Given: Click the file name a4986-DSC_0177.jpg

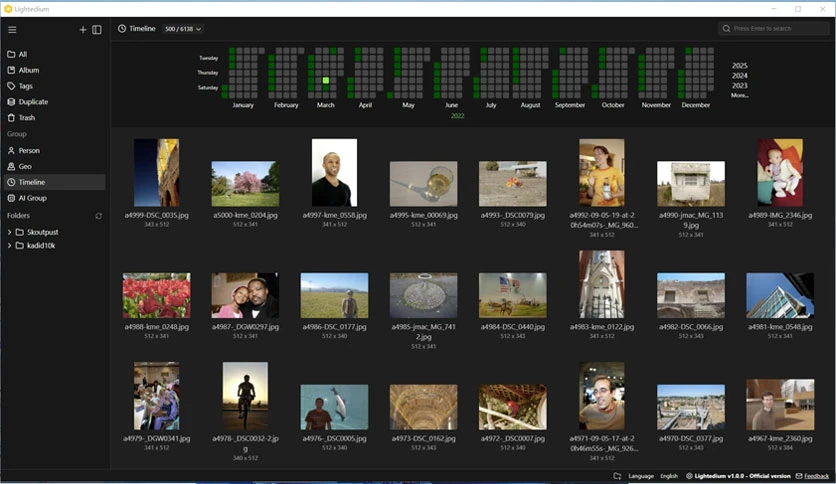Looking at the screenshot, I should pos(334,327).
